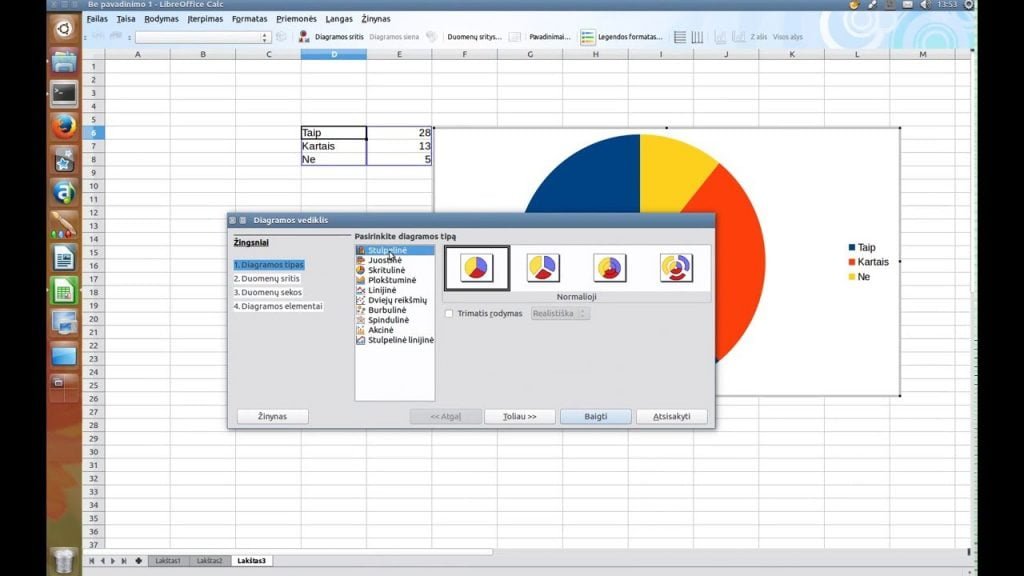Open the Žinynas menu in menu bar

pos(376,19)
